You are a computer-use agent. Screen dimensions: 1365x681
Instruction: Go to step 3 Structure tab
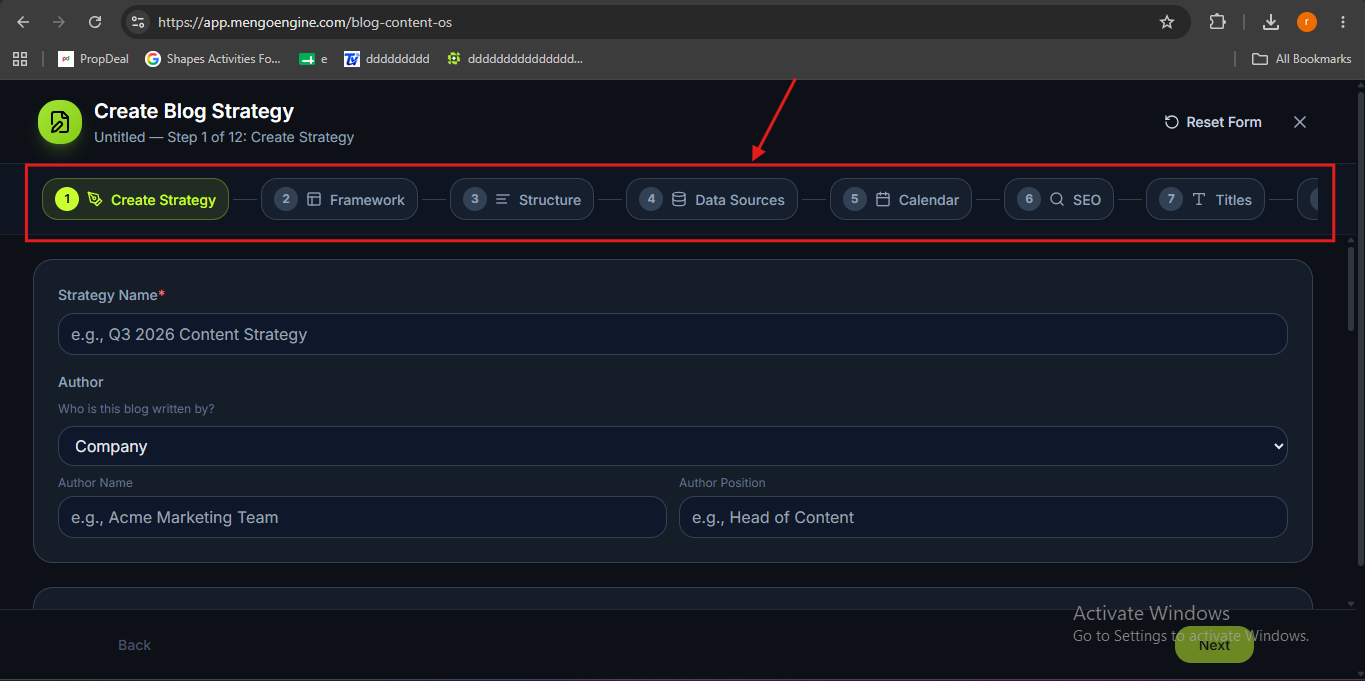[x=522, y=199]
